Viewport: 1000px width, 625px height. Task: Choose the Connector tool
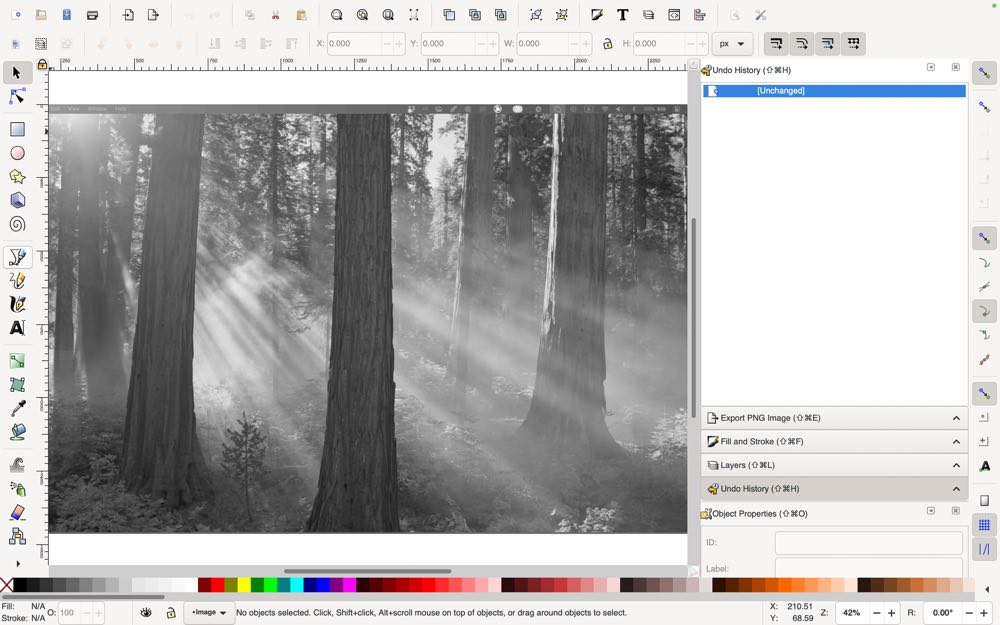pyautogui.click(x=17, y=536)
